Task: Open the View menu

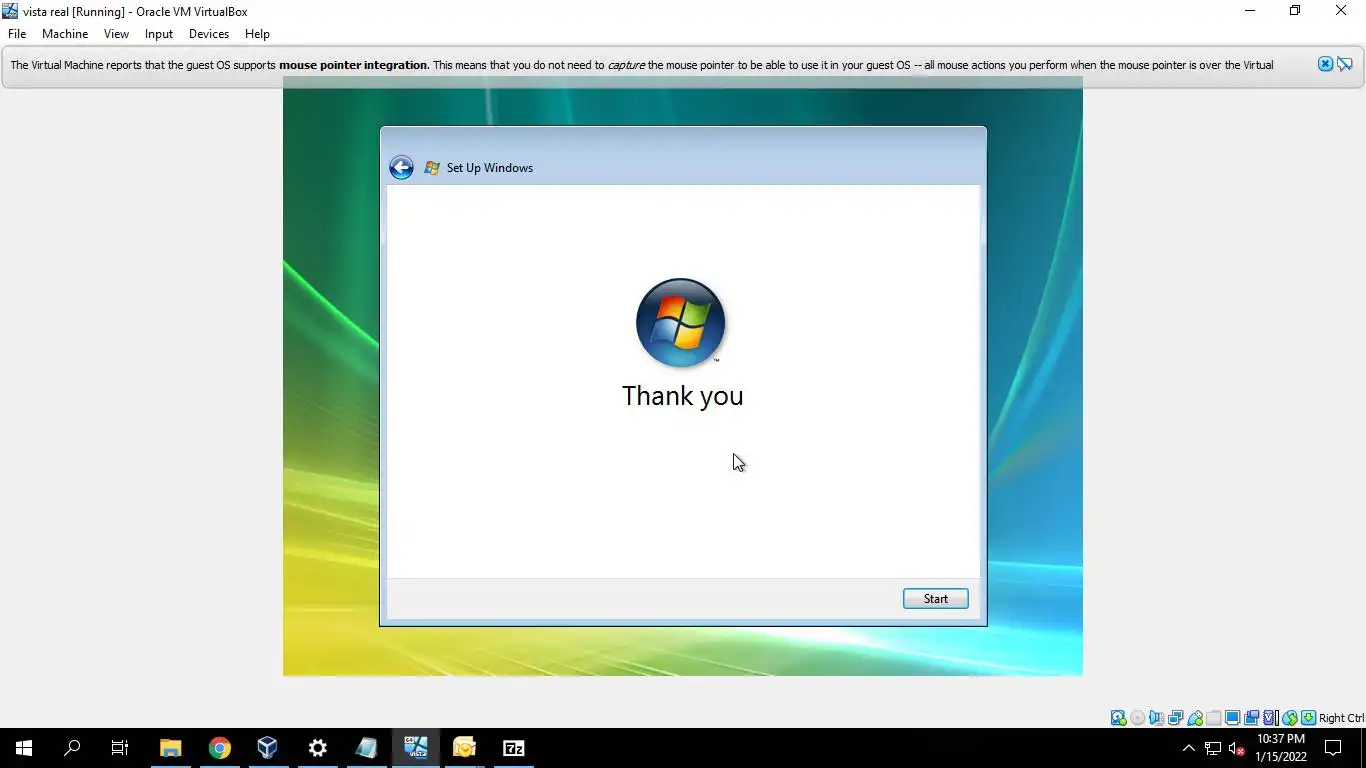Action: (x=116, y=34)
